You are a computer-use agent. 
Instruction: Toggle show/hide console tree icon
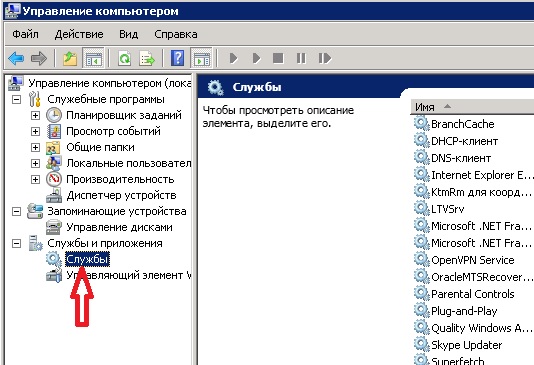(x=93, y=58)
